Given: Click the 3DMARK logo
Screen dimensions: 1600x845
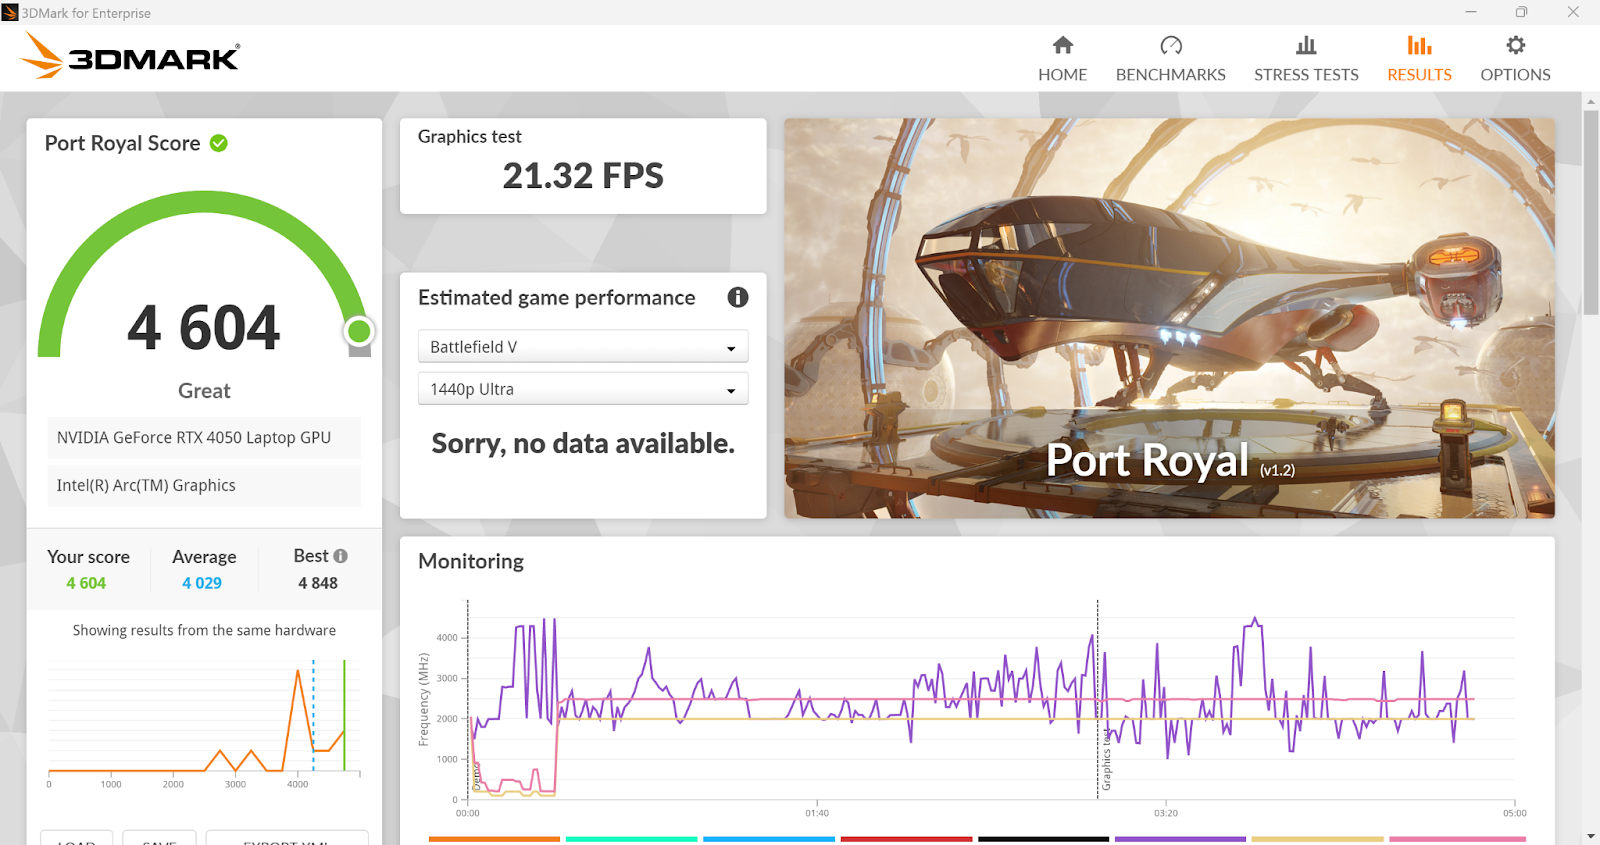Looking at the screenshot, I should (x=130, y=56).
